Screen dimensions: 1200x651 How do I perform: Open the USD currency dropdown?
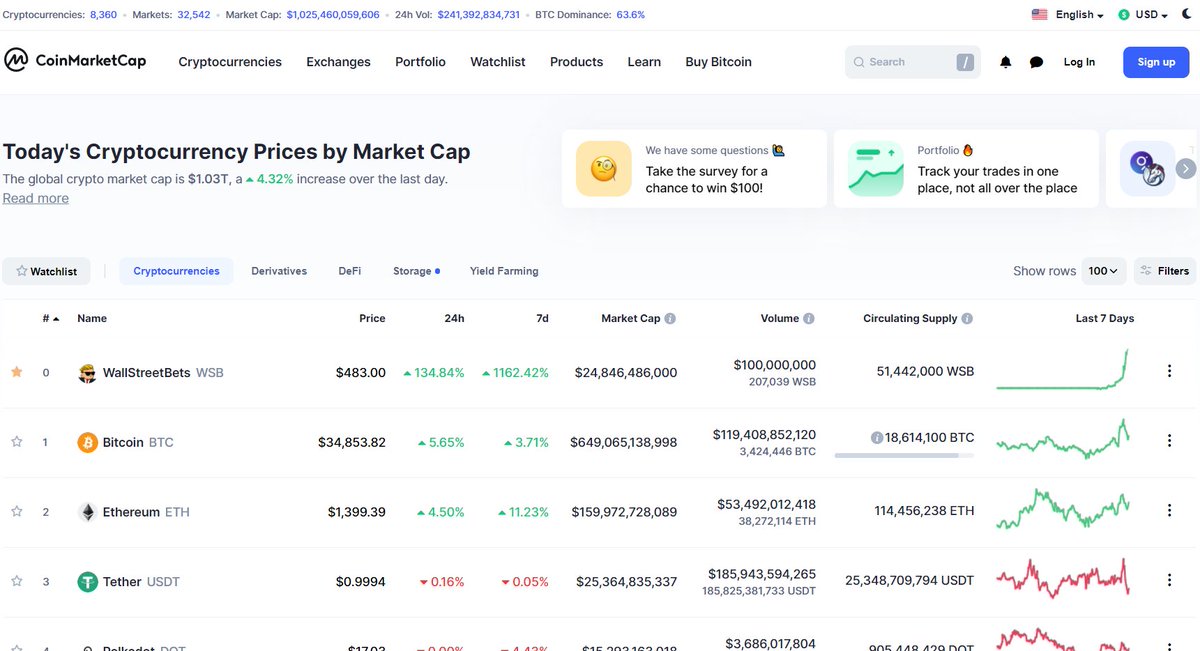tap(1152, 15)
